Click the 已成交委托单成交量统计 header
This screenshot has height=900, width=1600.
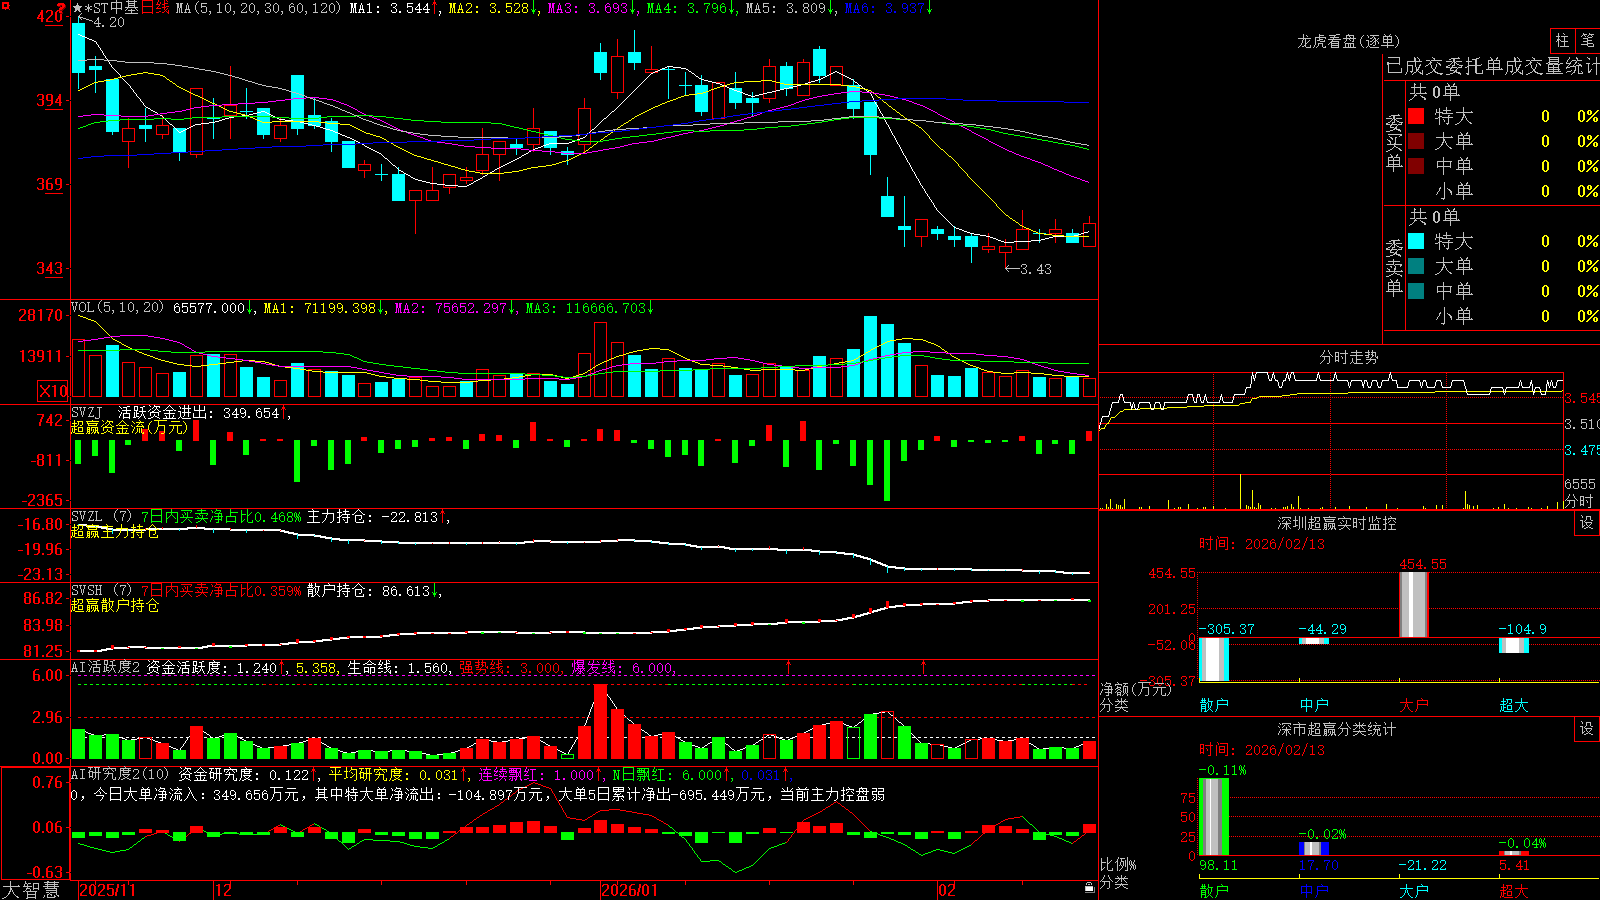[x=1492, y=66]
